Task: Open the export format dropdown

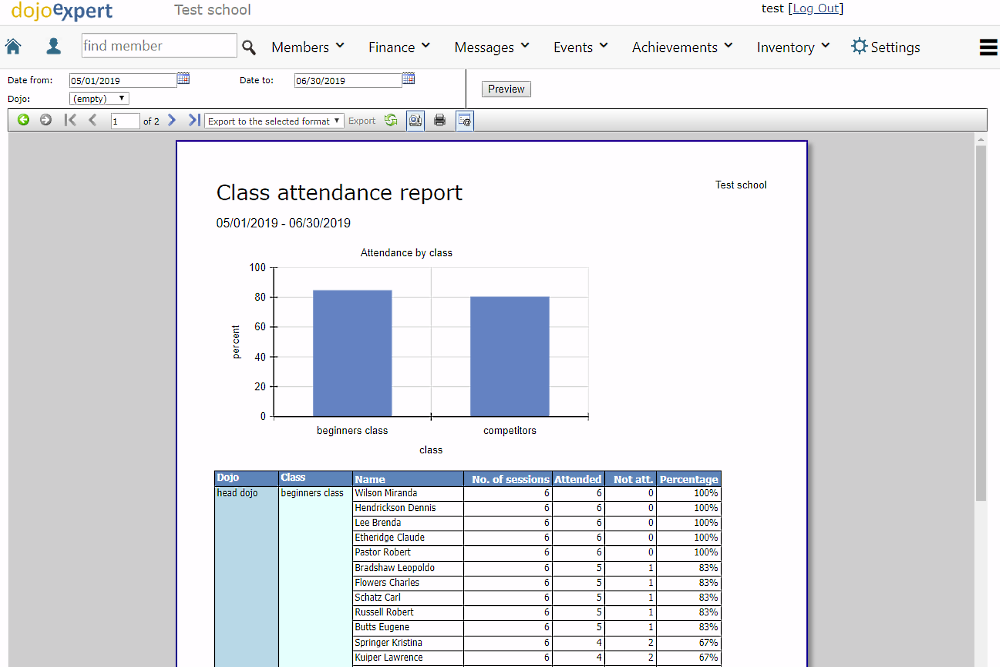Action: coord(274,121)
